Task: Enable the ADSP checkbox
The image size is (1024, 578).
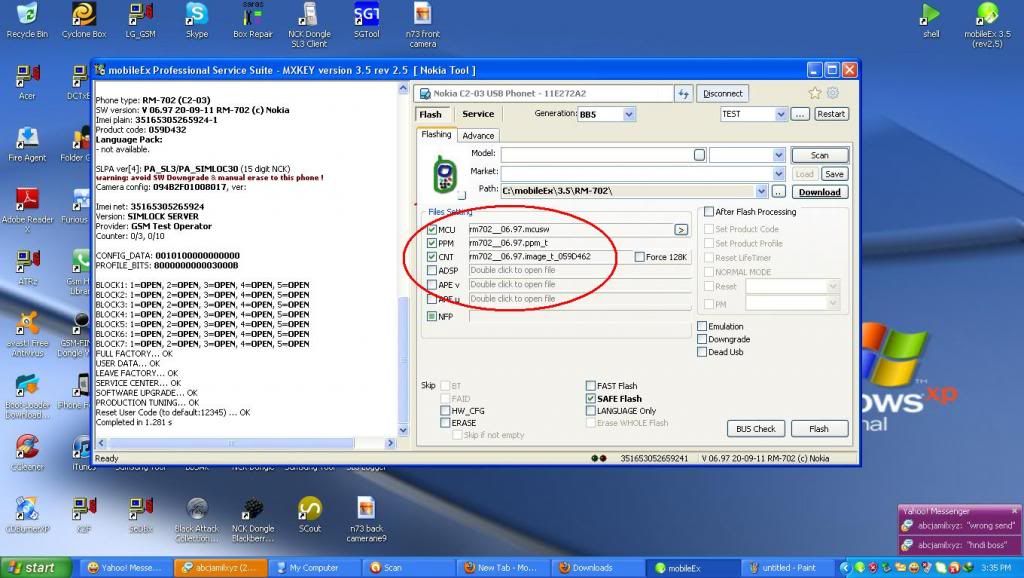Action: (432, 270)
